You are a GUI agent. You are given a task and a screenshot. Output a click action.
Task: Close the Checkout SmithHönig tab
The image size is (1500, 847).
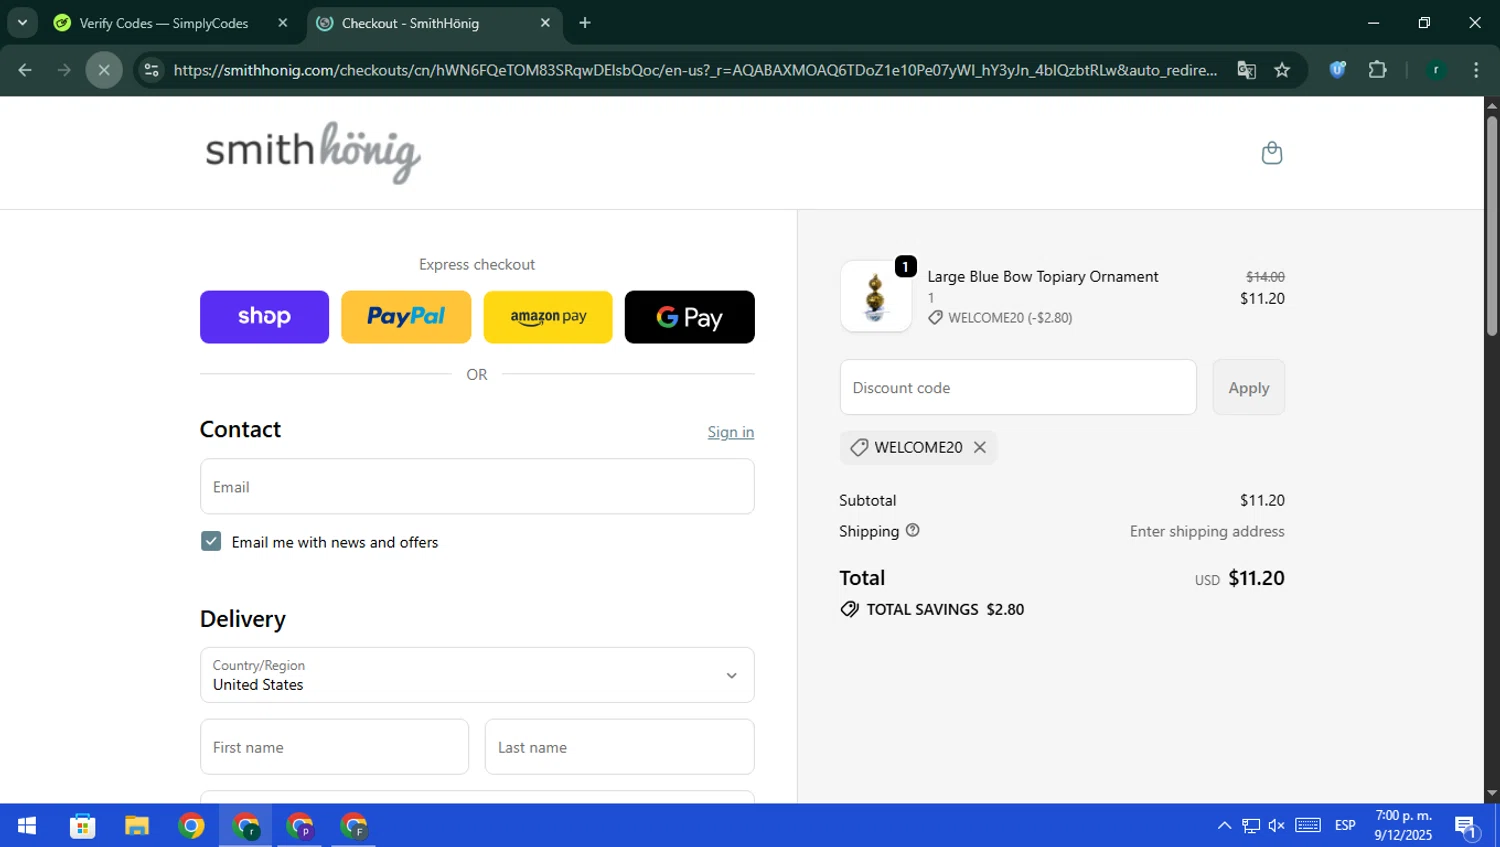click(545, 23)
